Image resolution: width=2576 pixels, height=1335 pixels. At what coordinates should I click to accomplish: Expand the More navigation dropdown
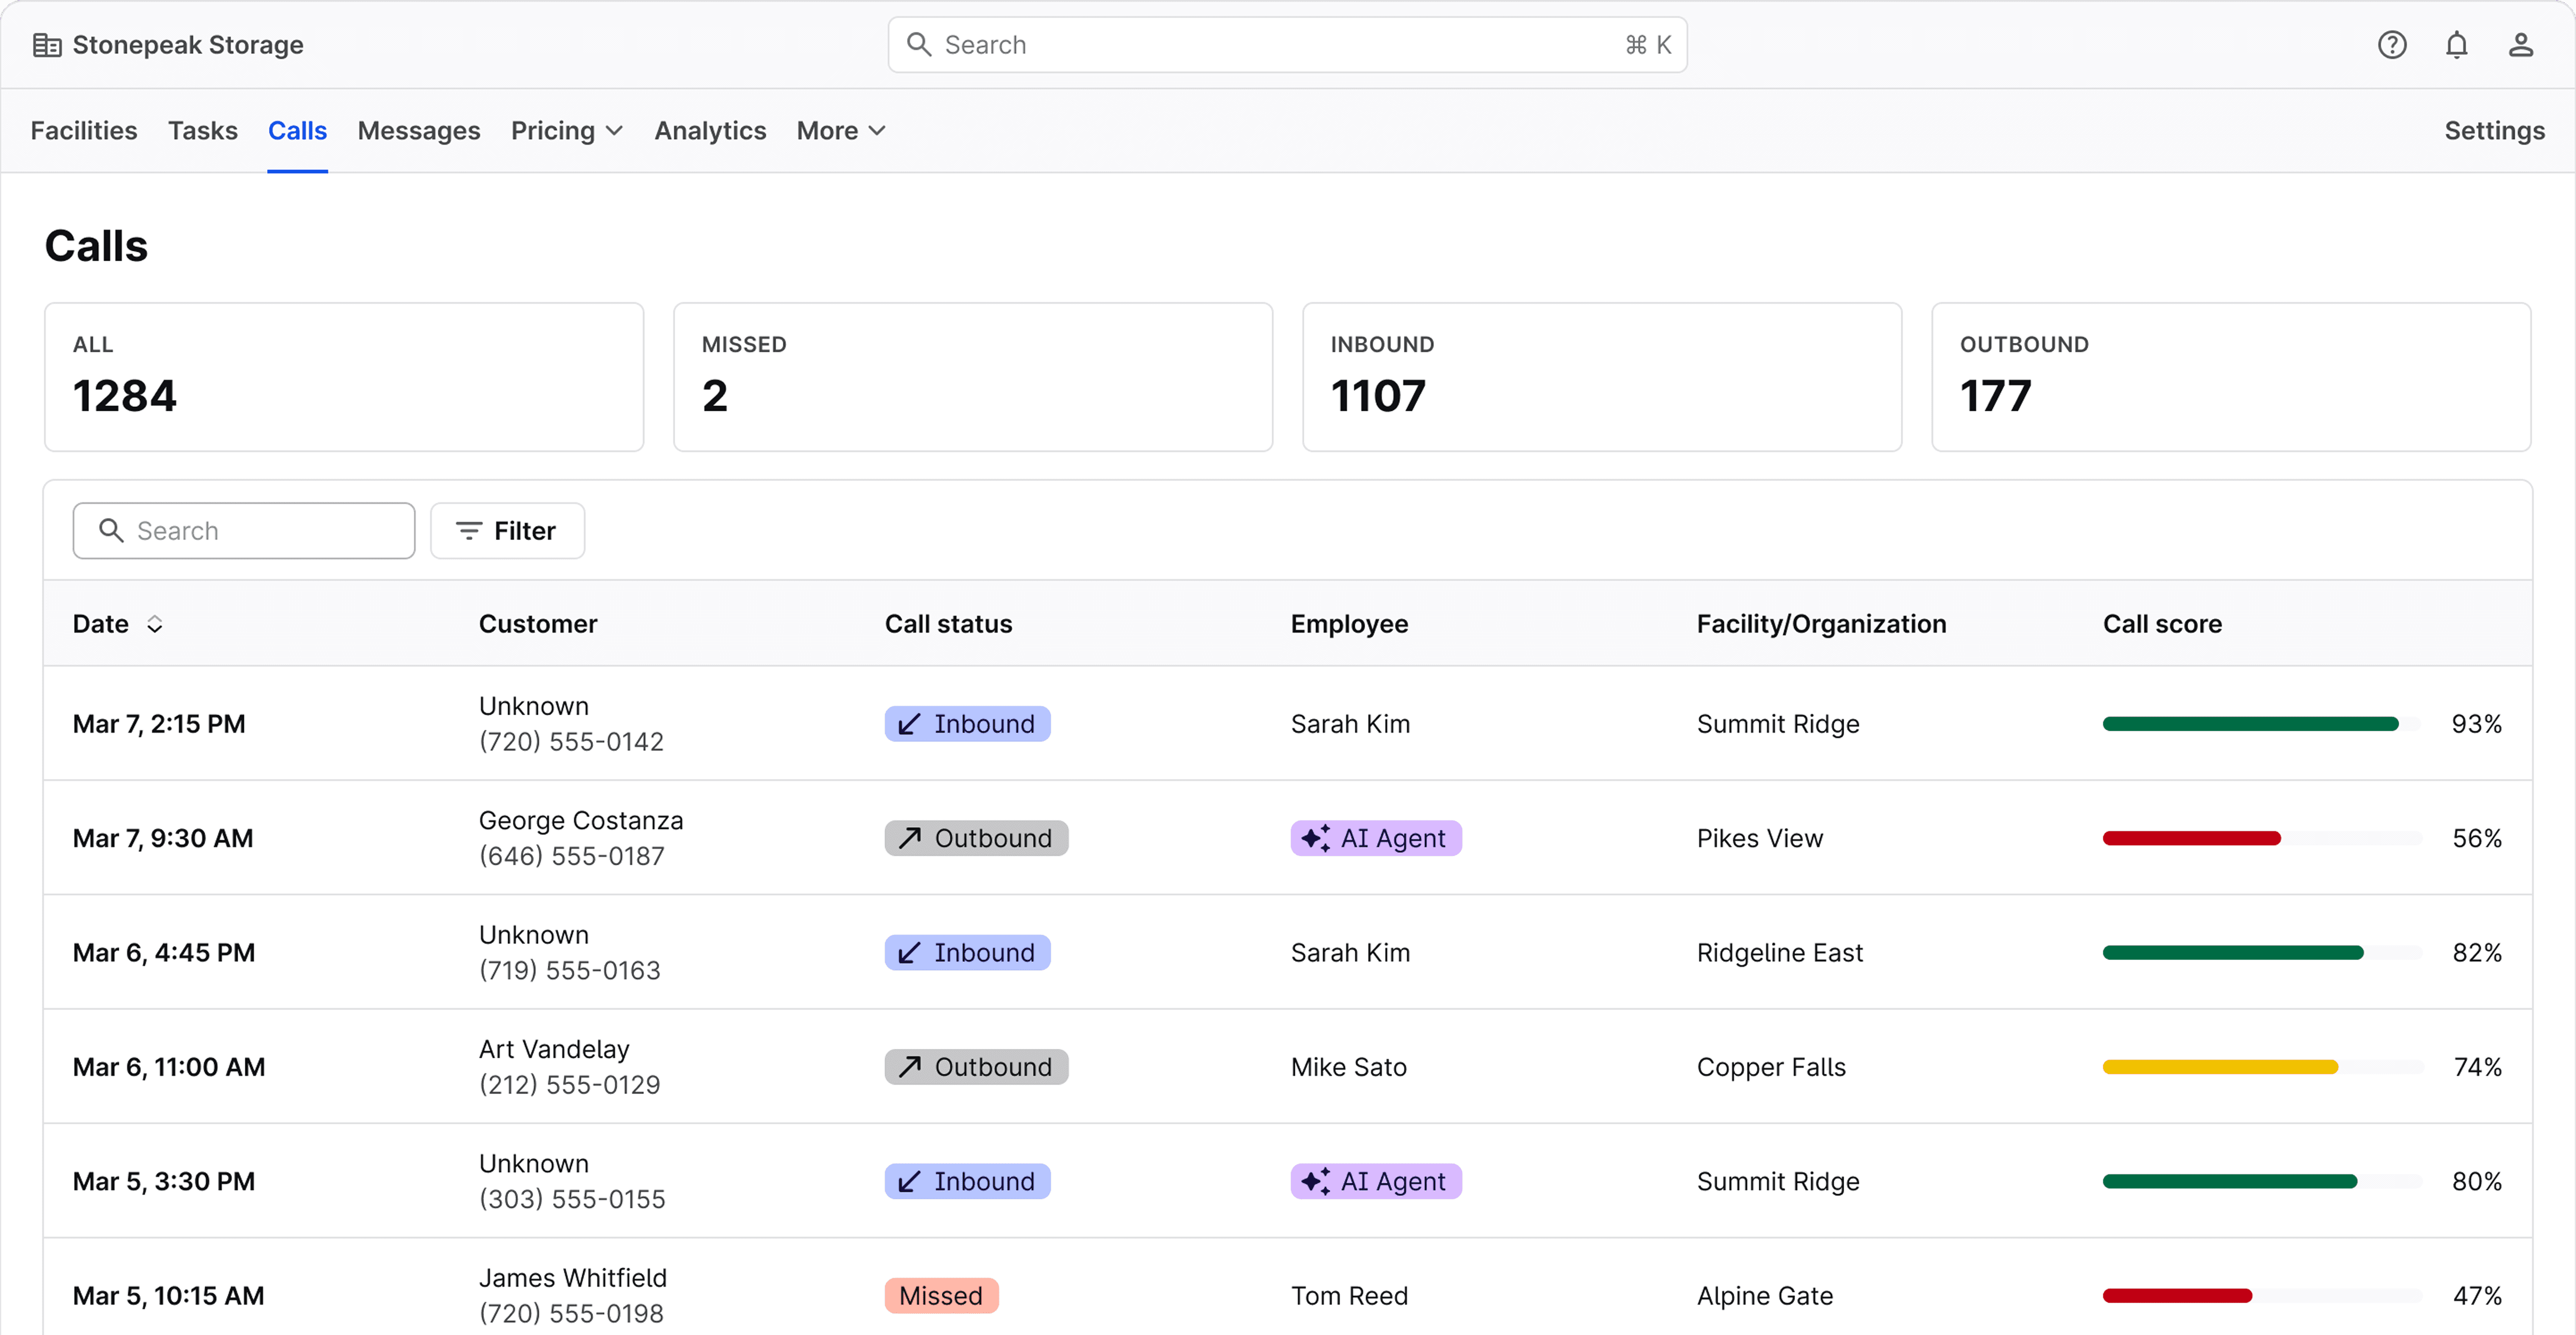(840, 131)
